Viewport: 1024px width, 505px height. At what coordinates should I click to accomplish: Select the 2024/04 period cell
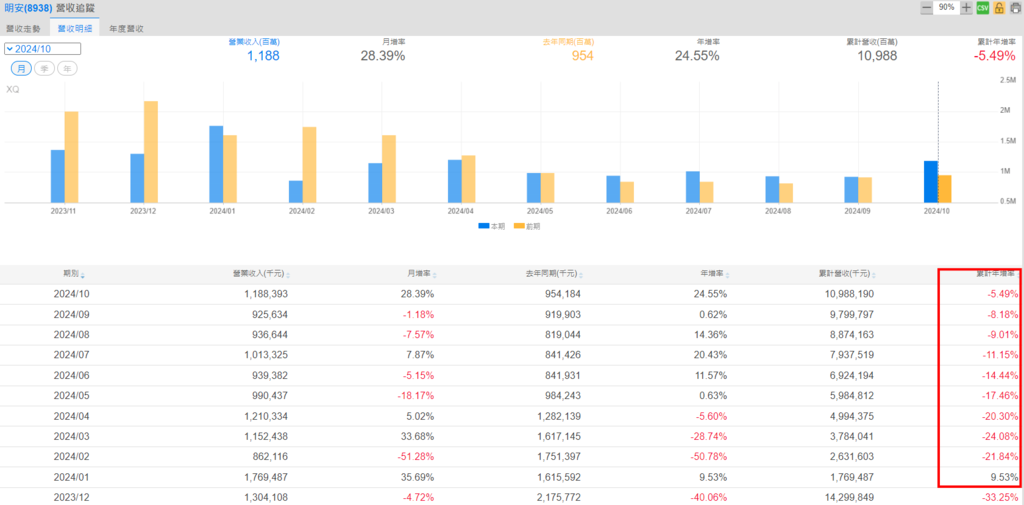pos(71,416)
